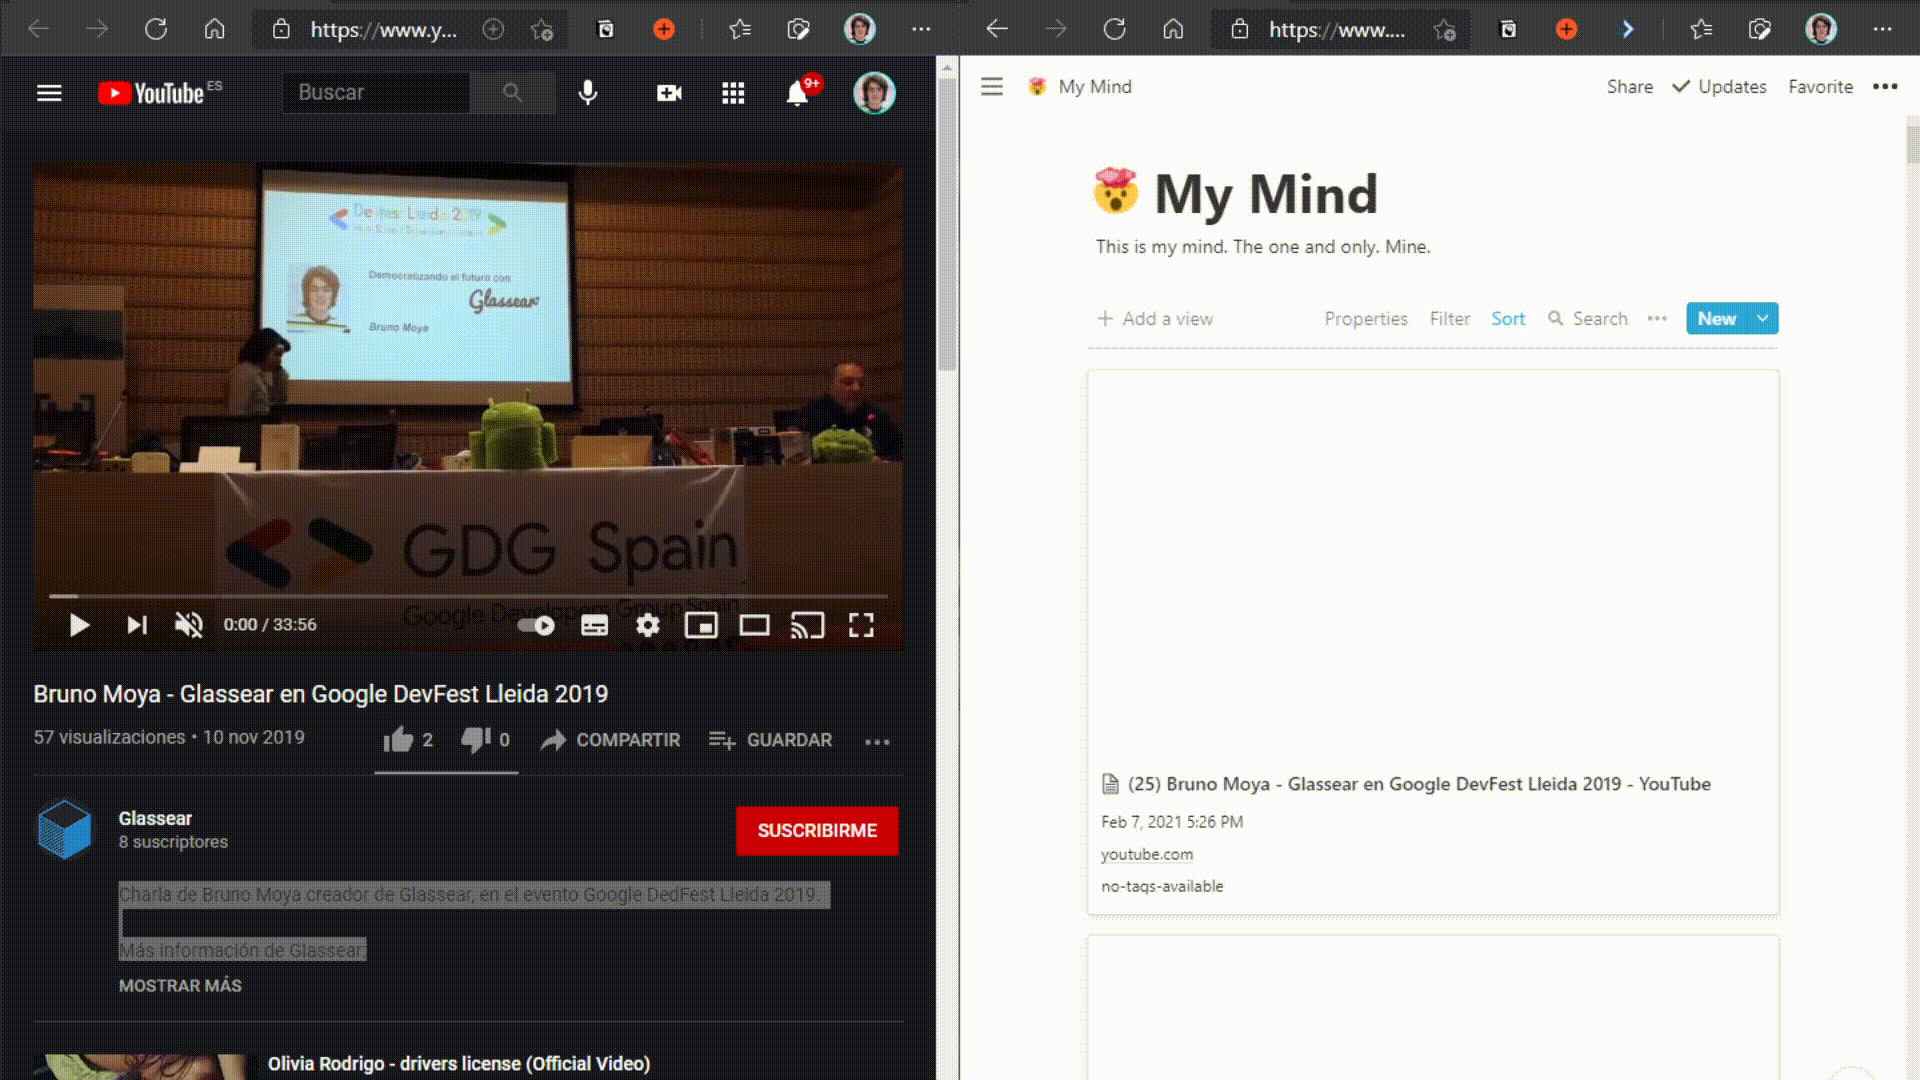Expand the New button dropdown arrow

[1762, 319]
